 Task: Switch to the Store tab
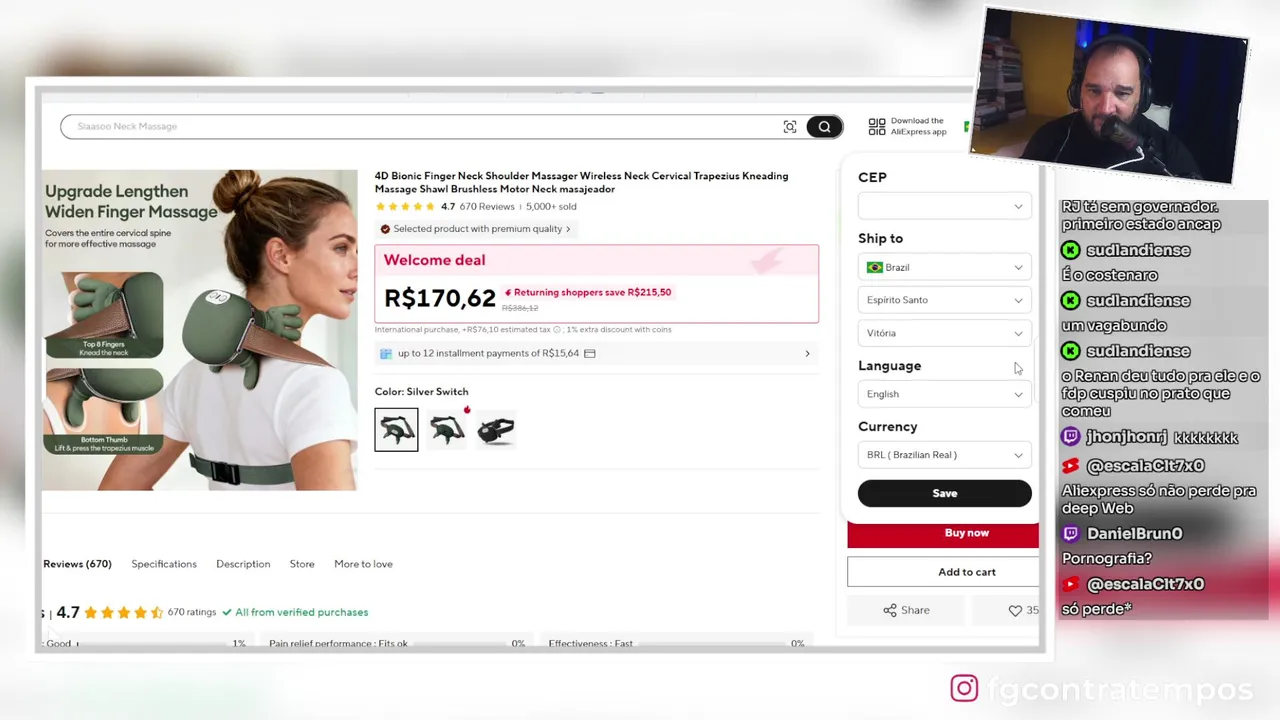point(302,564)
